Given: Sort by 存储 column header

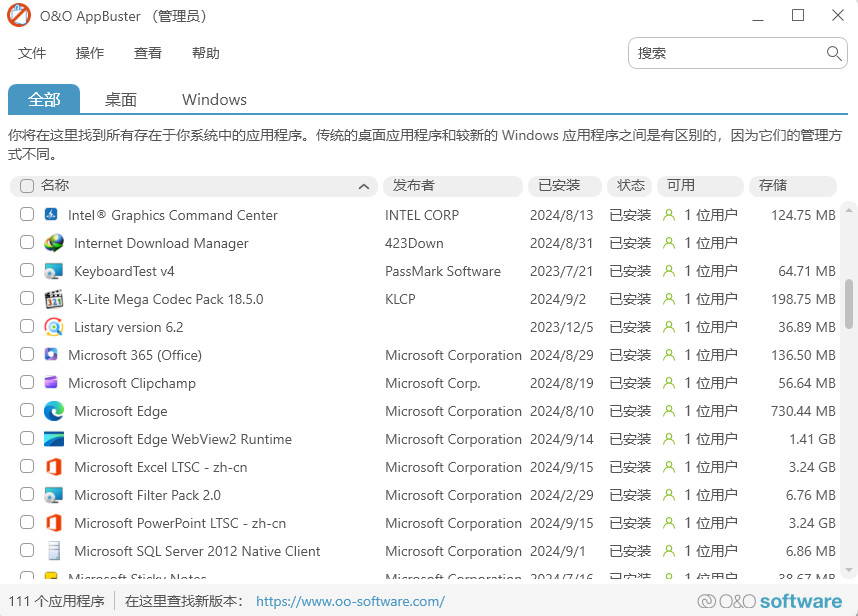Looking at the screenshot, I should (x=793, y=186).
